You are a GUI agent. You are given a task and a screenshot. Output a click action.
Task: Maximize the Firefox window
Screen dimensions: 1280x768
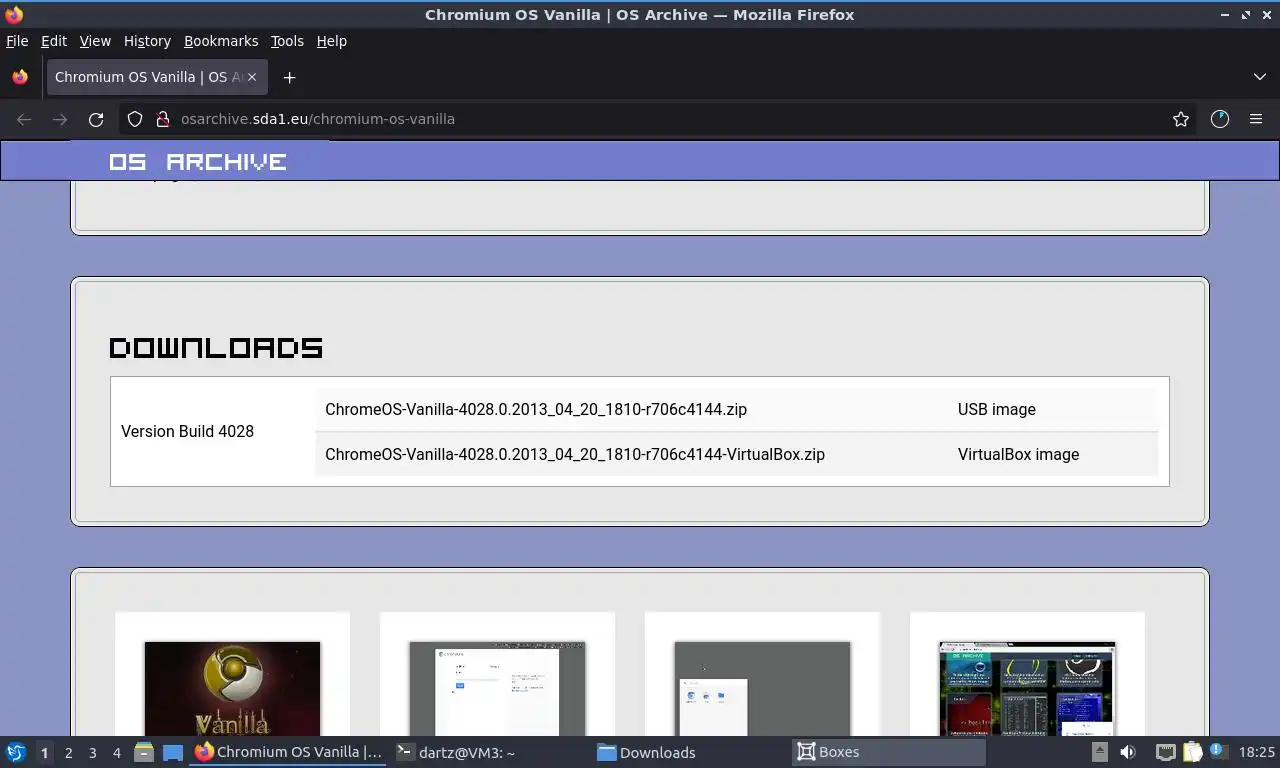(x=1246, y=14)
